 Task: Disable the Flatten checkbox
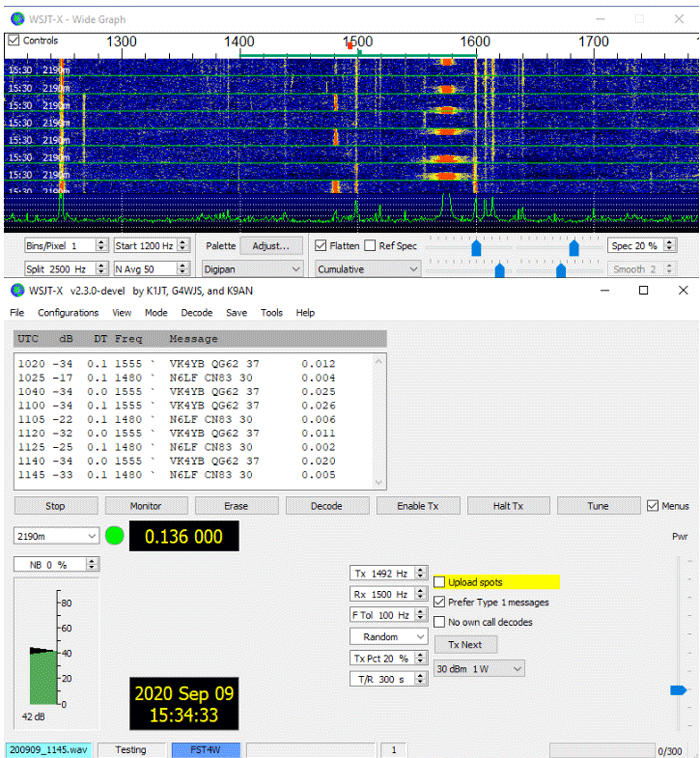tap(320, 246)
